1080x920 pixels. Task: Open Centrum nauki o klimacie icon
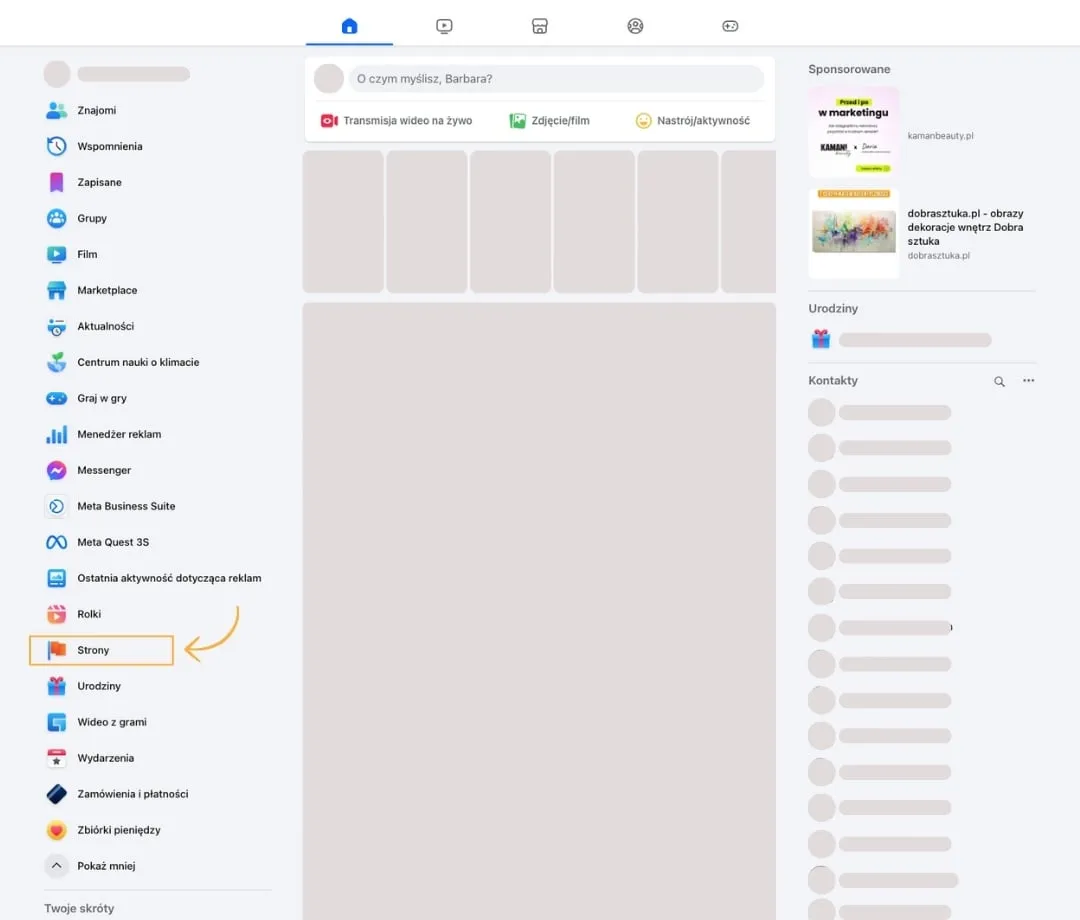pos(56,362)
